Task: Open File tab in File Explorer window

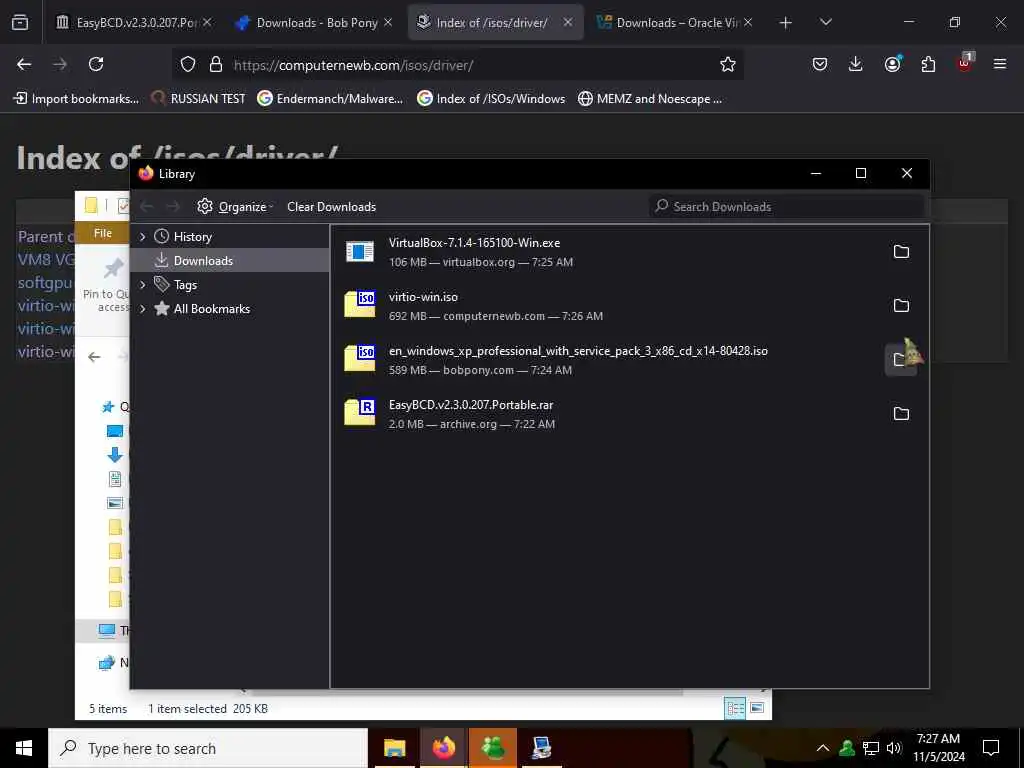Action: click(103, 233)
